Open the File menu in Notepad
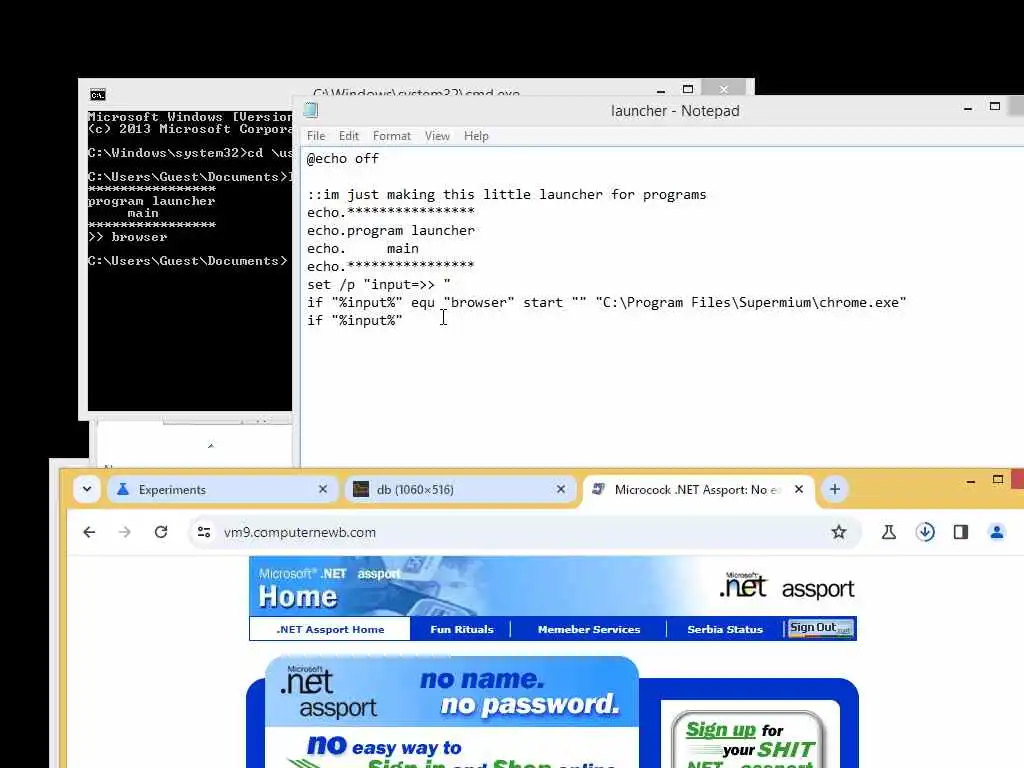This screenshot has height=768, width=1024. 316,136
